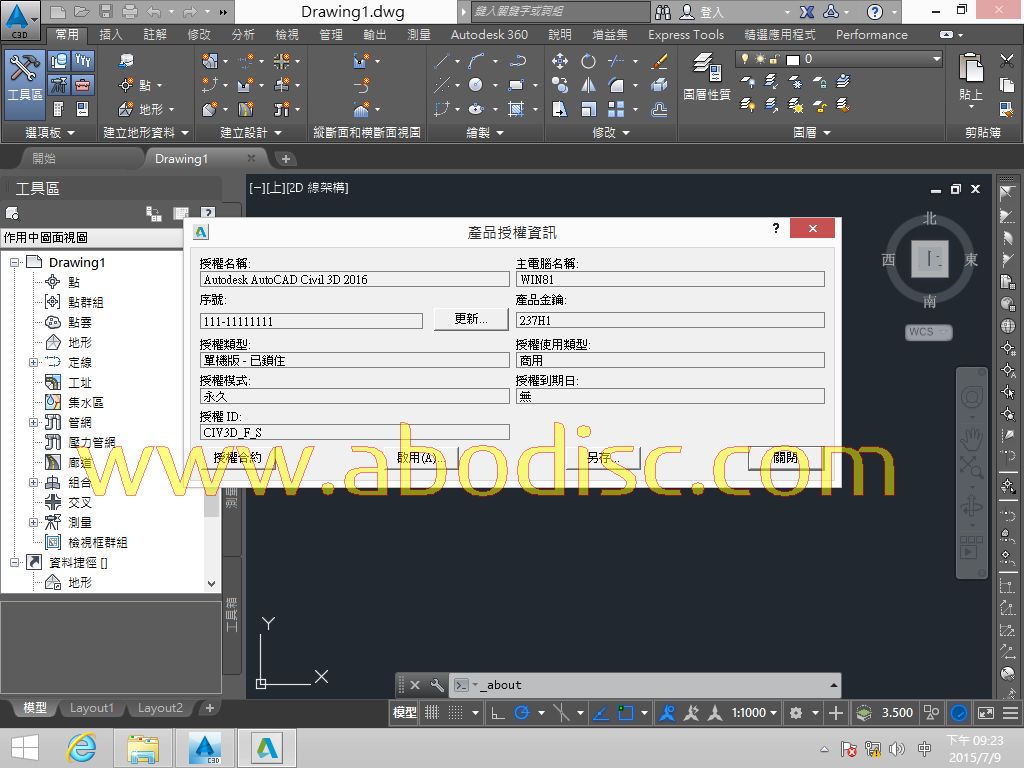Image resolution: width=1024 pixels, height=768 pixels.
Task: Click the layer color swatch in layer dropdown
Action: pyautogui.click(x=793, y=60)
